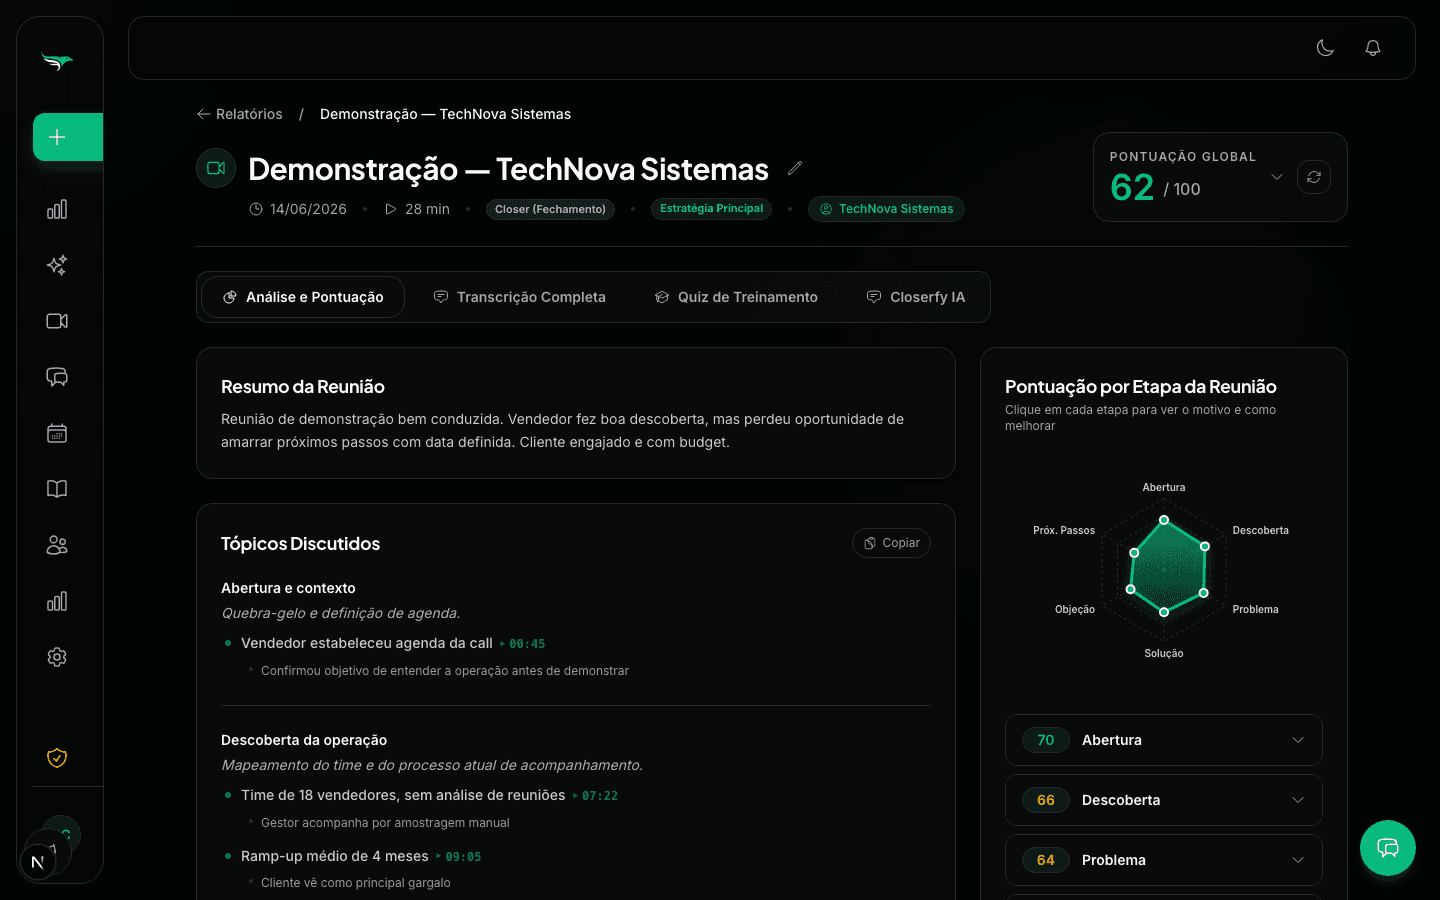
Task: Click the yellow shield check icon
Action: pos(57,758)
